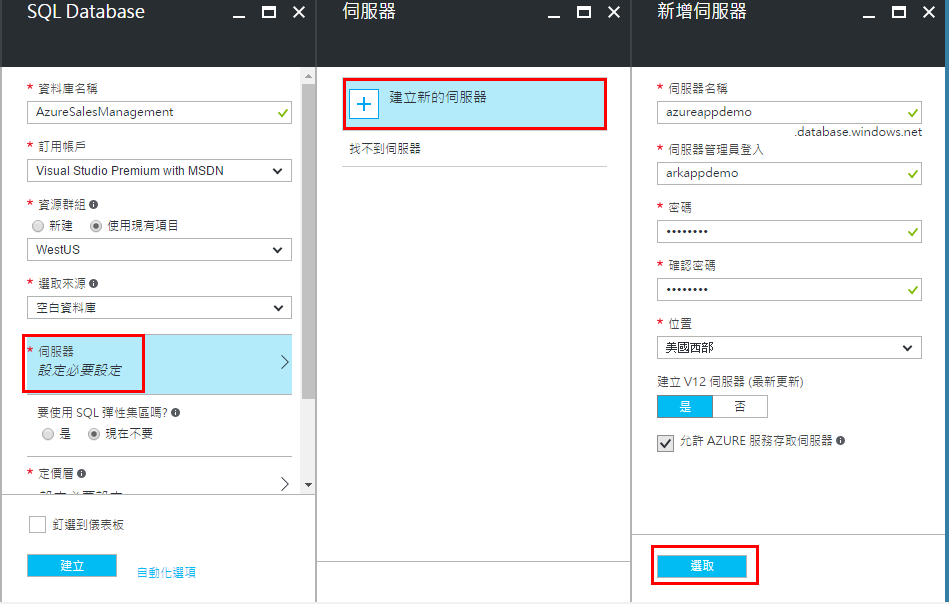Screen dimensions: 949x604
Task: Show info tooltip for 資源群組
Action: pyautogui.click(x=93, y=205)
